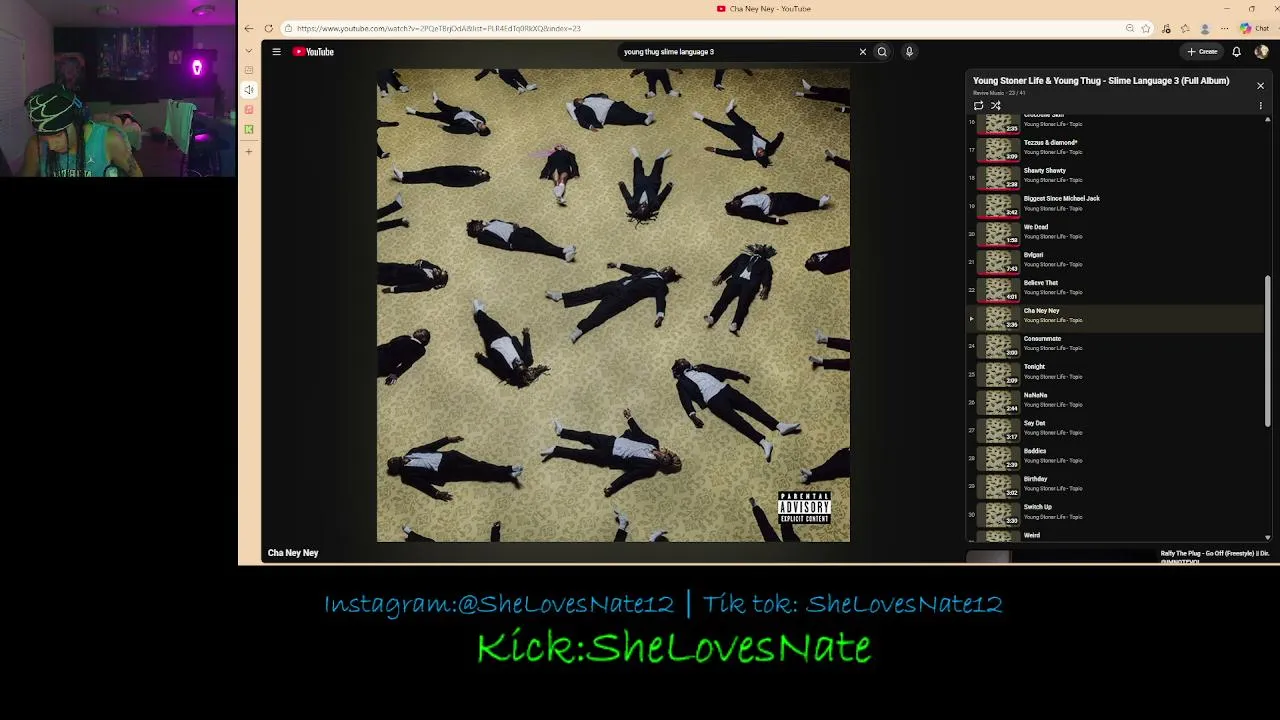Click the muted-audio tab icon in the sidebar
Image resolution: width=1280 pixels, height=720 pixels.
pyautogui.click(x=249, y=90)
